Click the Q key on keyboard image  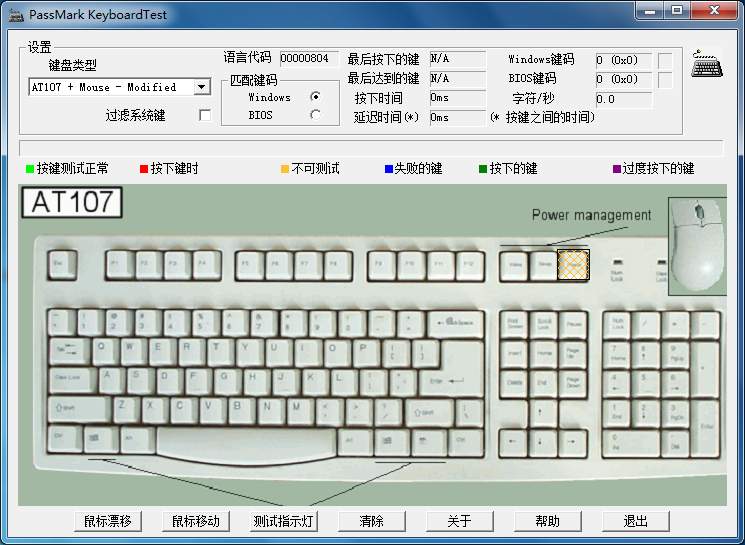(x=105, y=352)
